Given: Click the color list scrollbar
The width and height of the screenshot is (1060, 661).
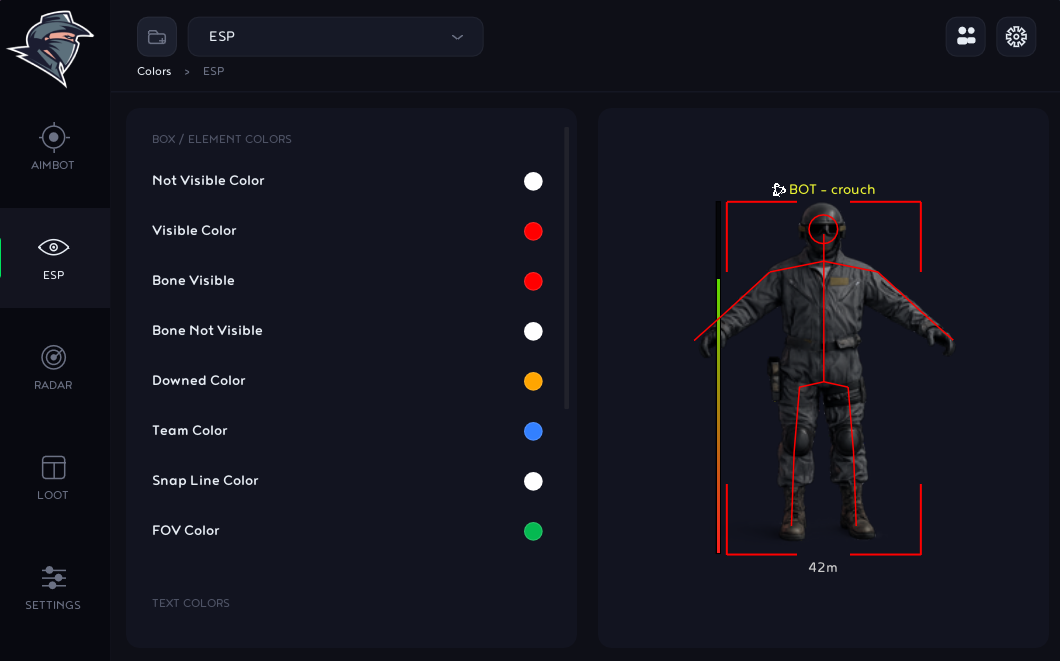Looking at the screenshot, I should [x=567, y=268].
